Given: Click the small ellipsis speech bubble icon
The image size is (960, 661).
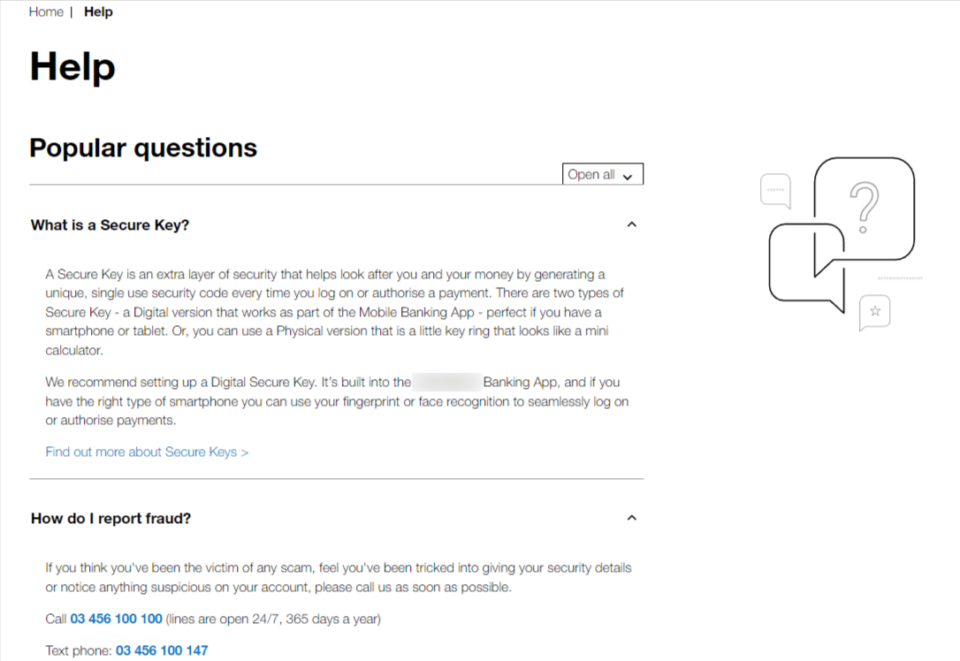Looking at the screenshot, I should click(776, 190).
